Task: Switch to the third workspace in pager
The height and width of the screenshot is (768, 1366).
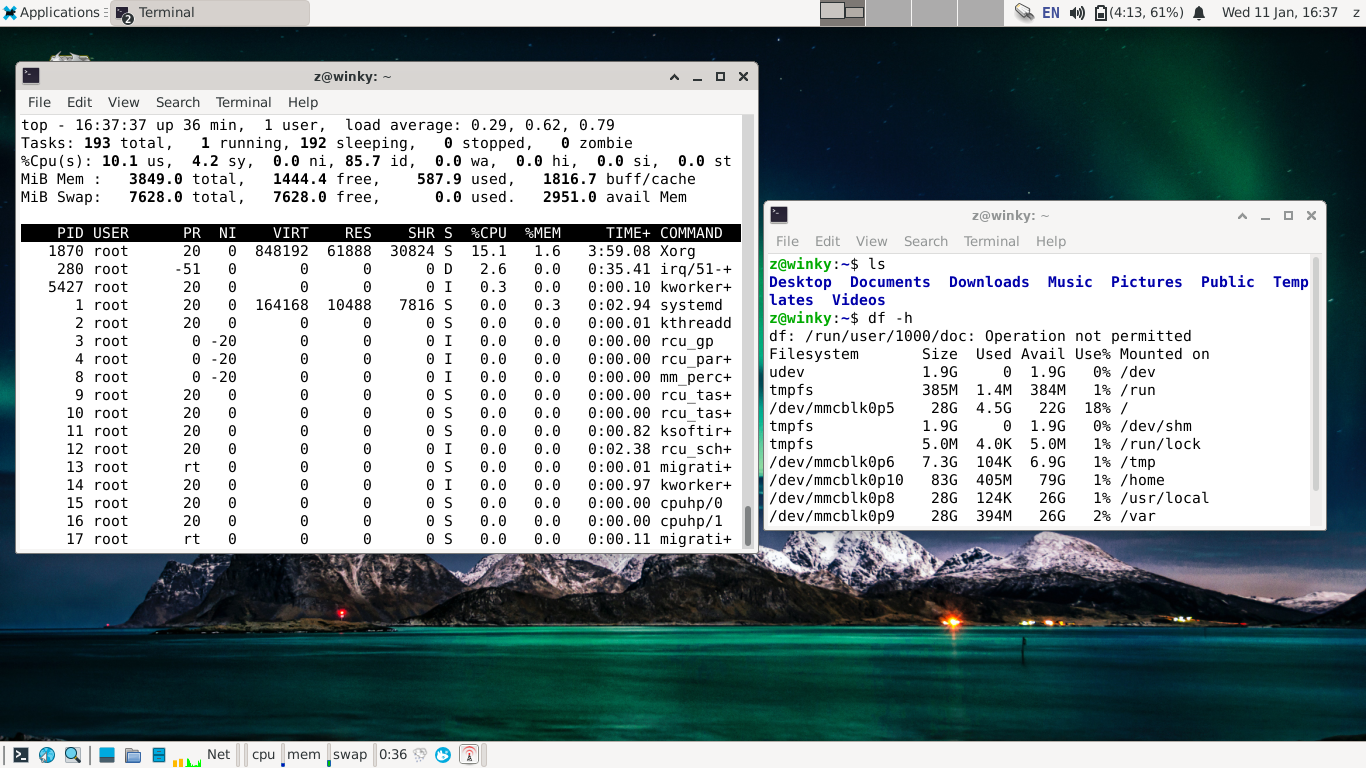Action: [x=934, y=13]
